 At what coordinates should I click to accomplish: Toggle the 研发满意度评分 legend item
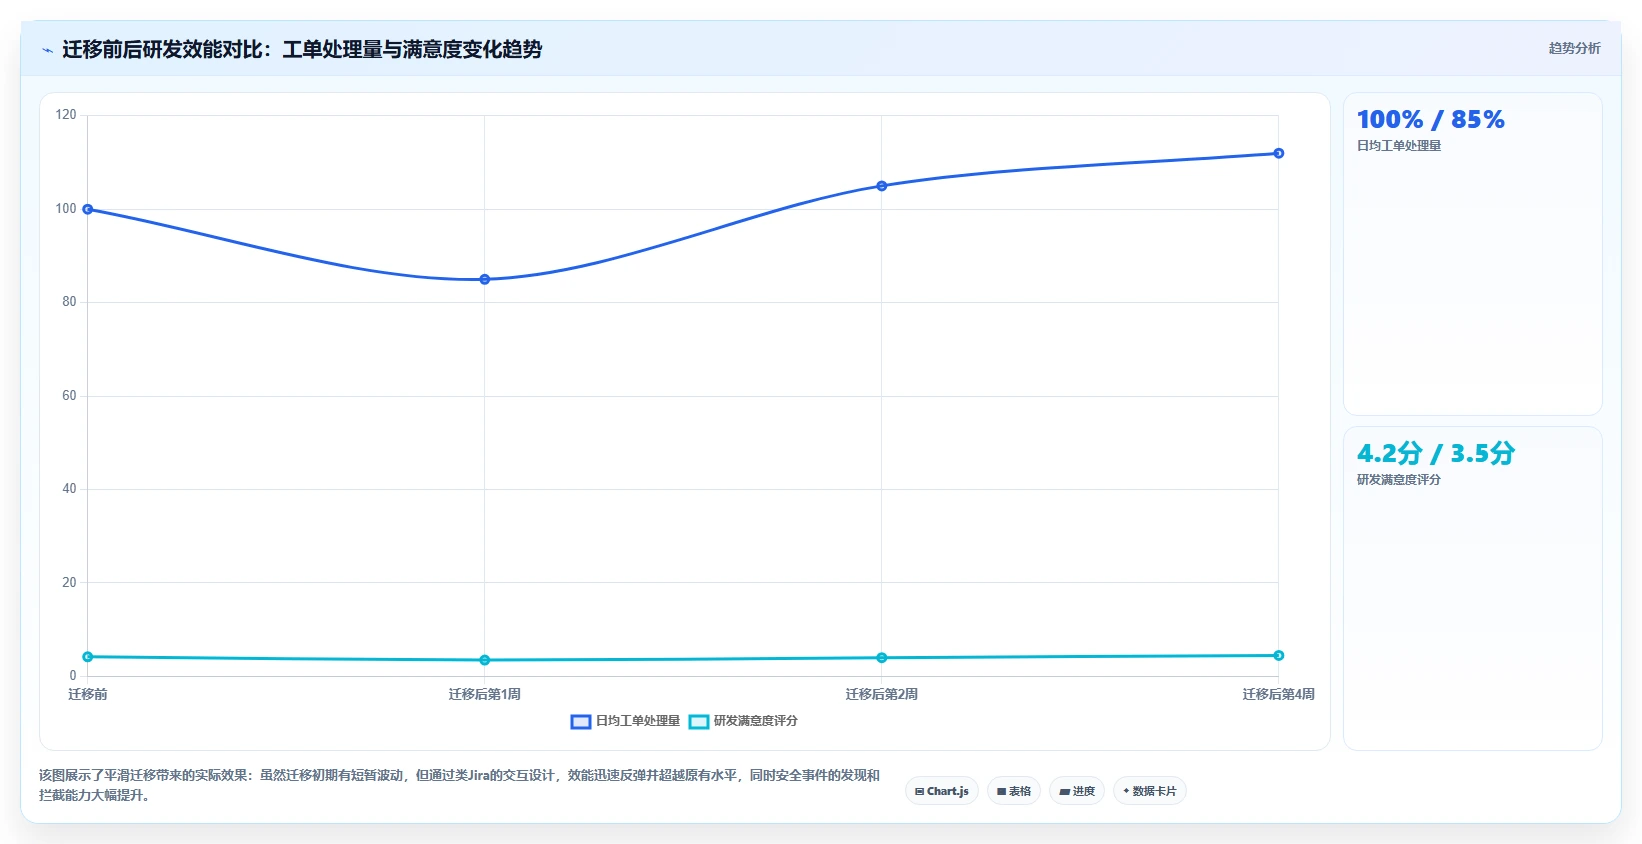point(743,721)
